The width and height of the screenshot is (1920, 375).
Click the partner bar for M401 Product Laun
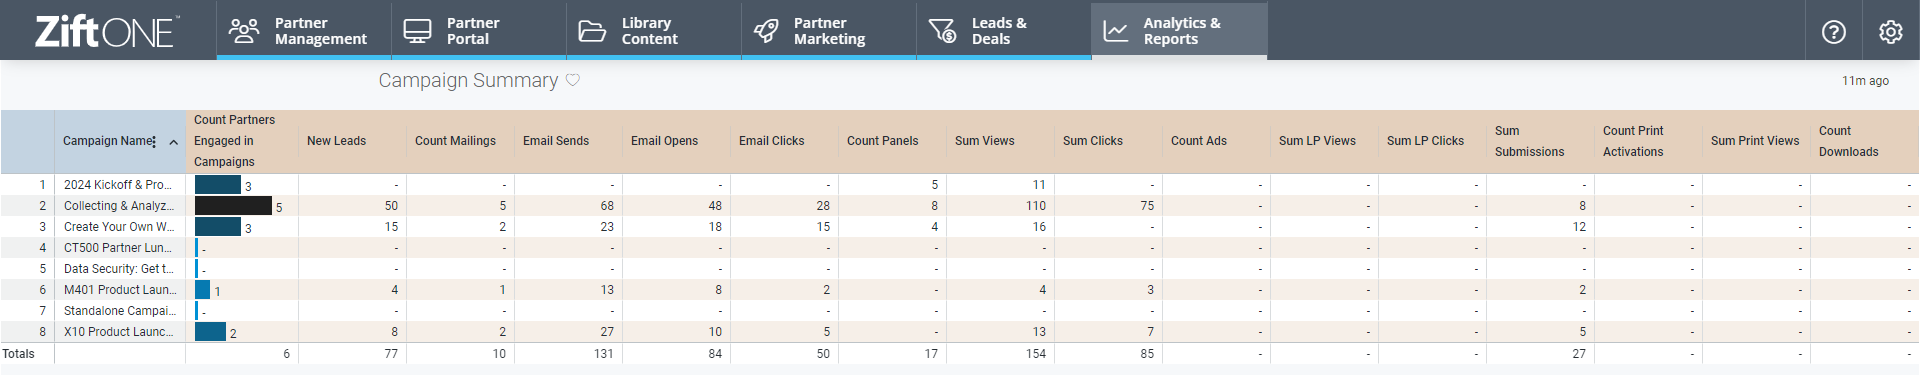point(202,289)
